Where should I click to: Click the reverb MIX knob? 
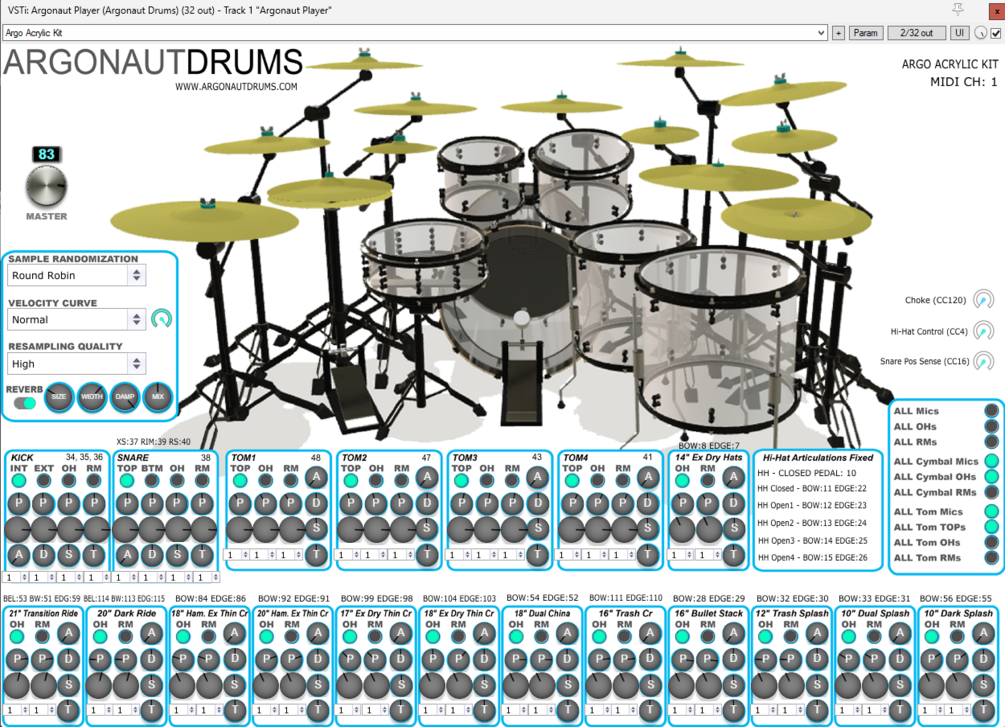[158, 397]
